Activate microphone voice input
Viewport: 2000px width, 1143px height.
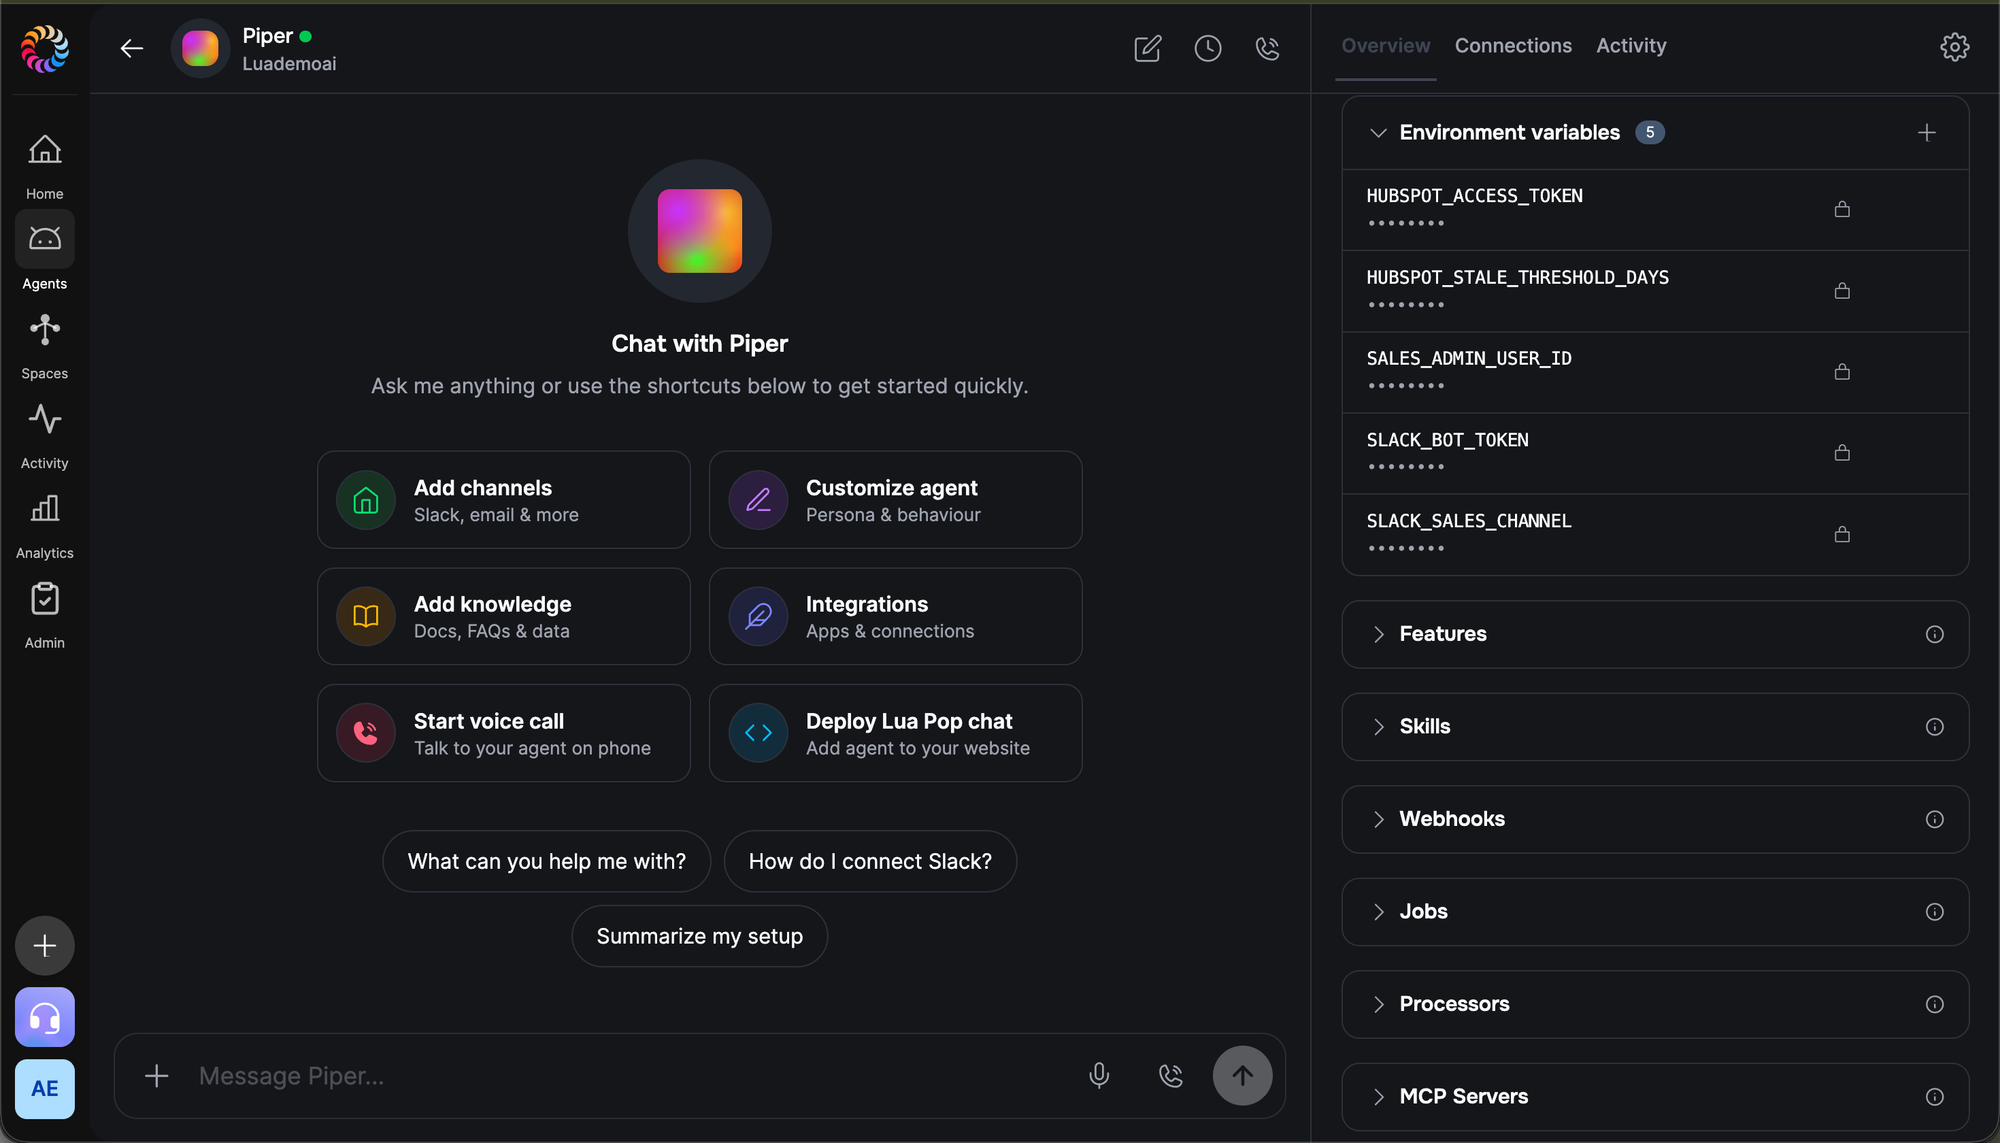click(1098, 1076)
